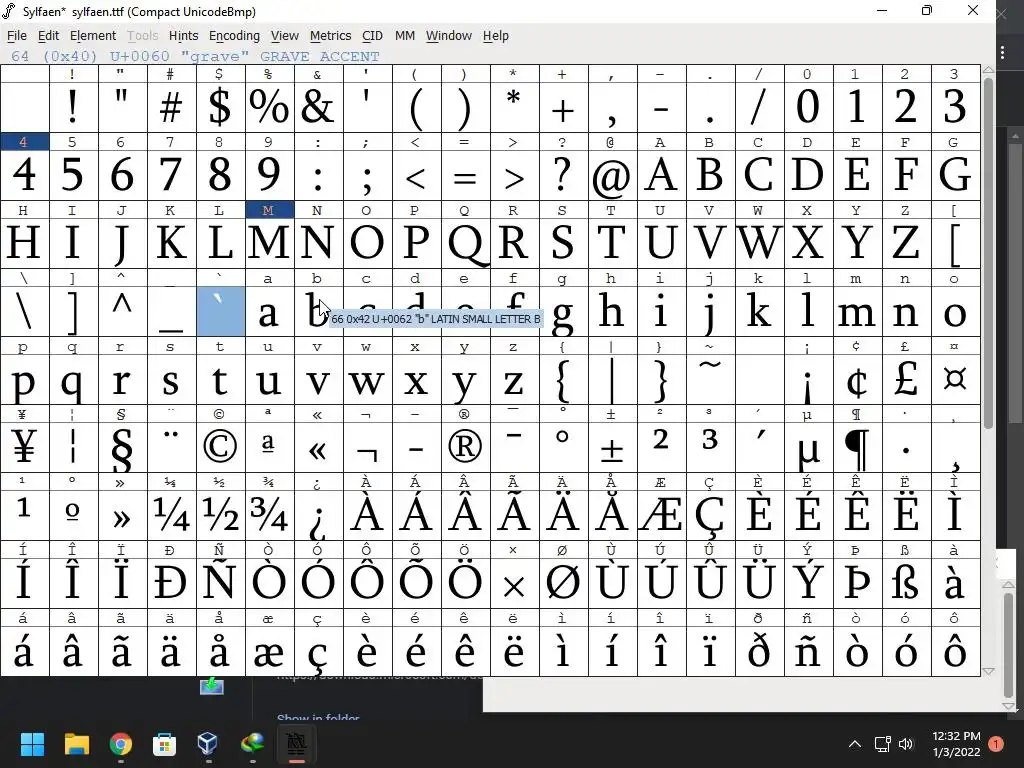Click the scroll down arrow of font view
Viewport: 1024px width, 768px height.
click(988, 671)
